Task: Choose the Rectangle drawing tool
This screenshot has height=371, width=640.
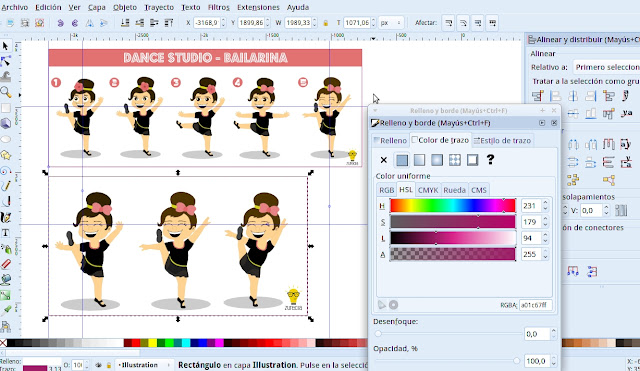Action: tap(5, 108)
